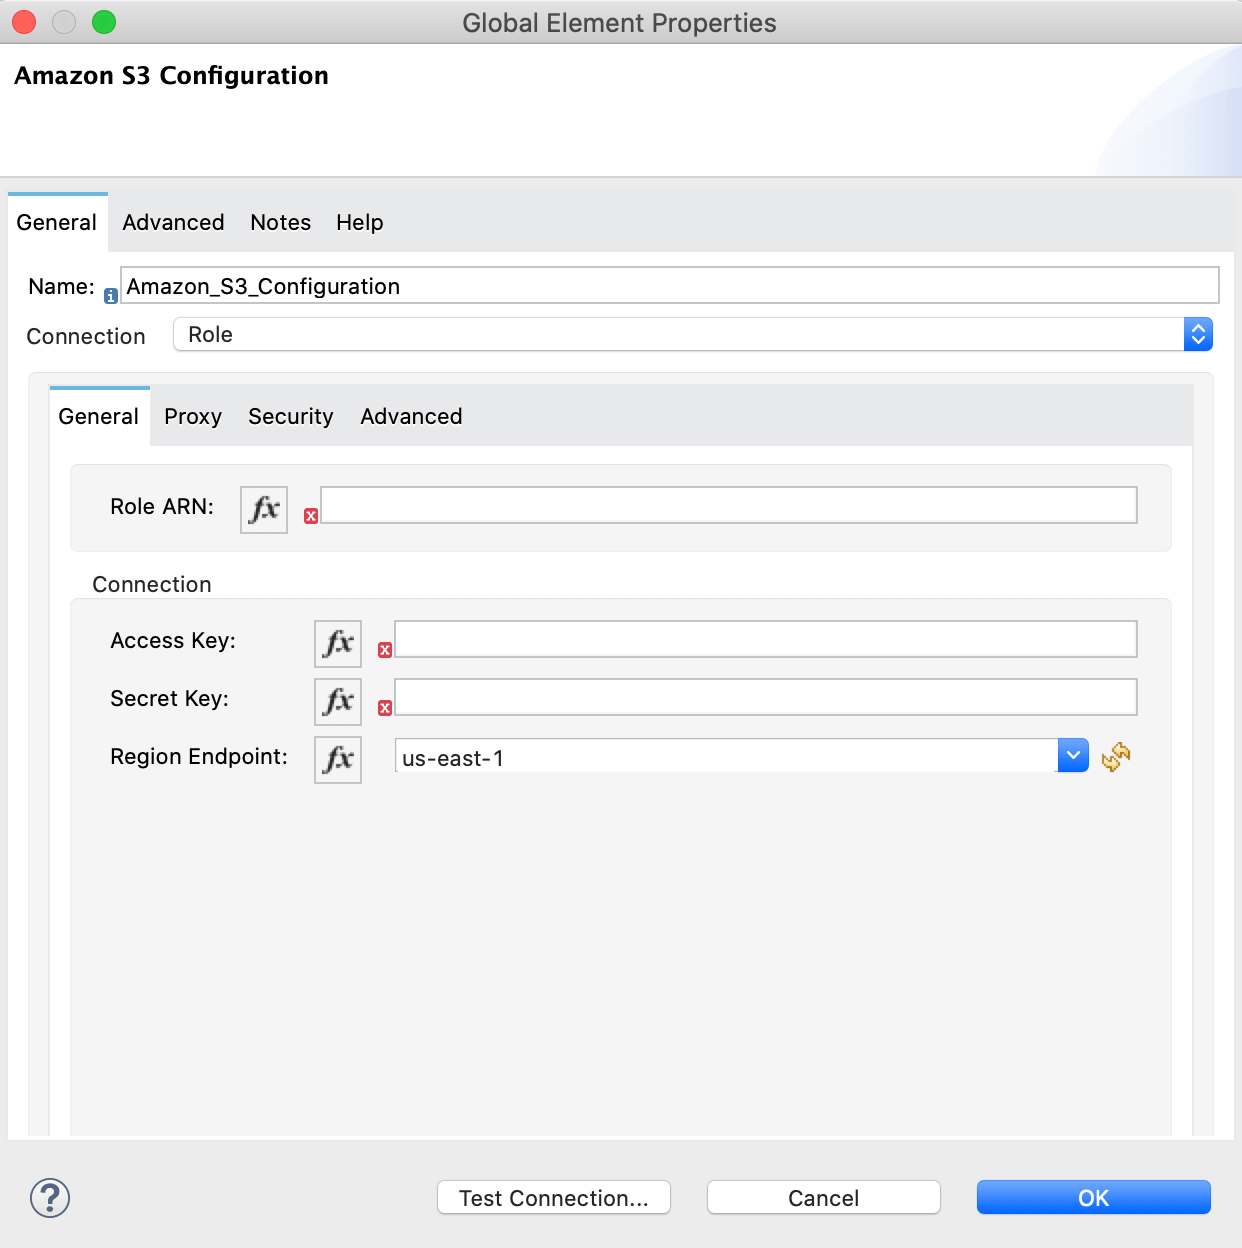This screenshot has height=1248, width=1242.
Task: Expand the us-east-1 region selector
Action: [1072, 755]
